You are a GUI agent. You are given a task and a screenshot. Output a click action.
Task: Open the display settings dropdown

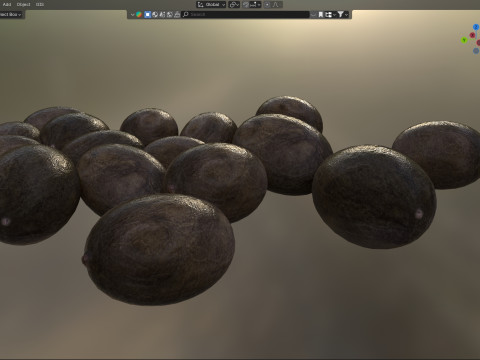point(330,15)
